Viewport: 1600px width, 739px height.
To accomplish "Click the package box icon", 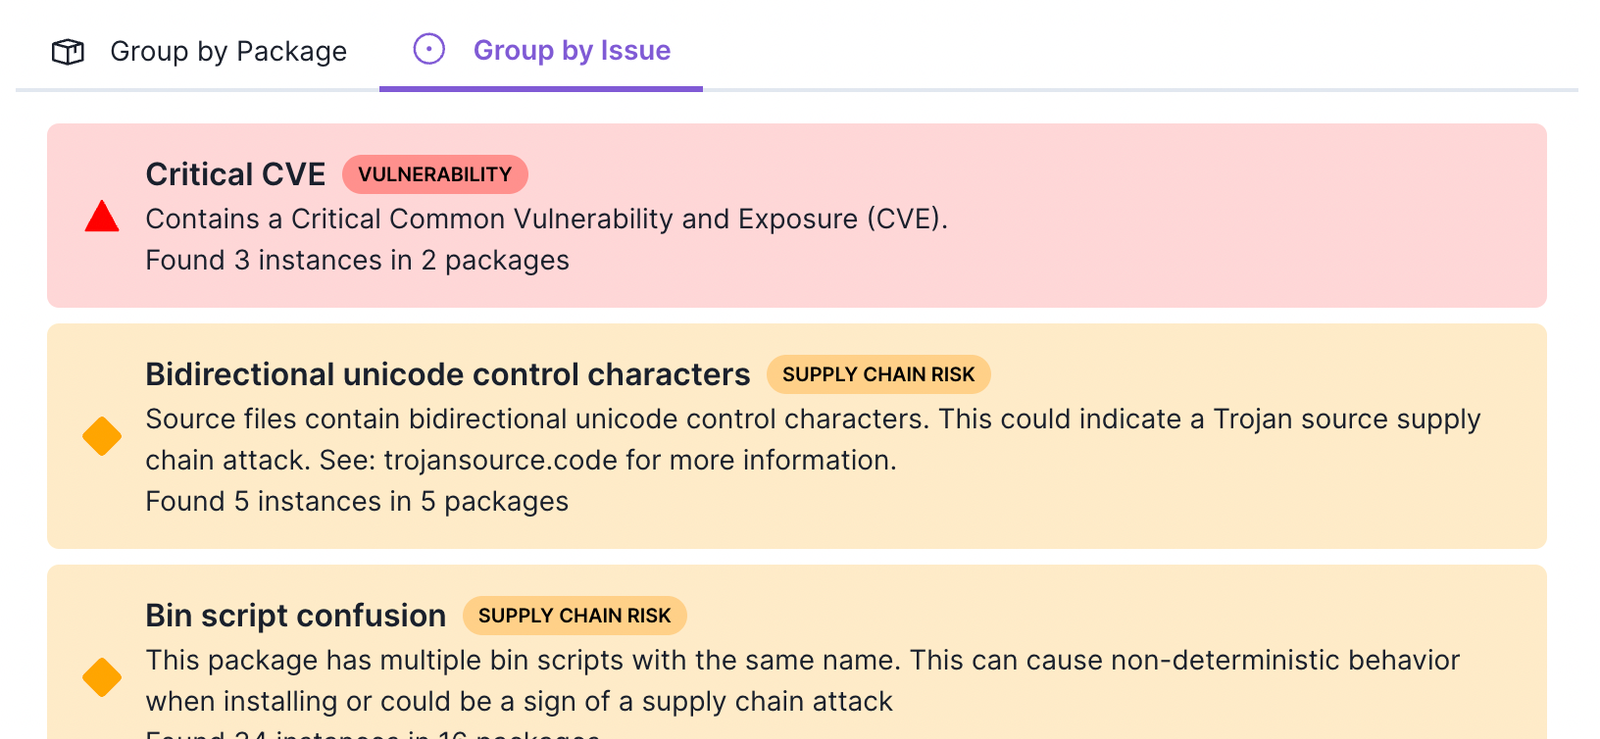I will pos(68,51).
